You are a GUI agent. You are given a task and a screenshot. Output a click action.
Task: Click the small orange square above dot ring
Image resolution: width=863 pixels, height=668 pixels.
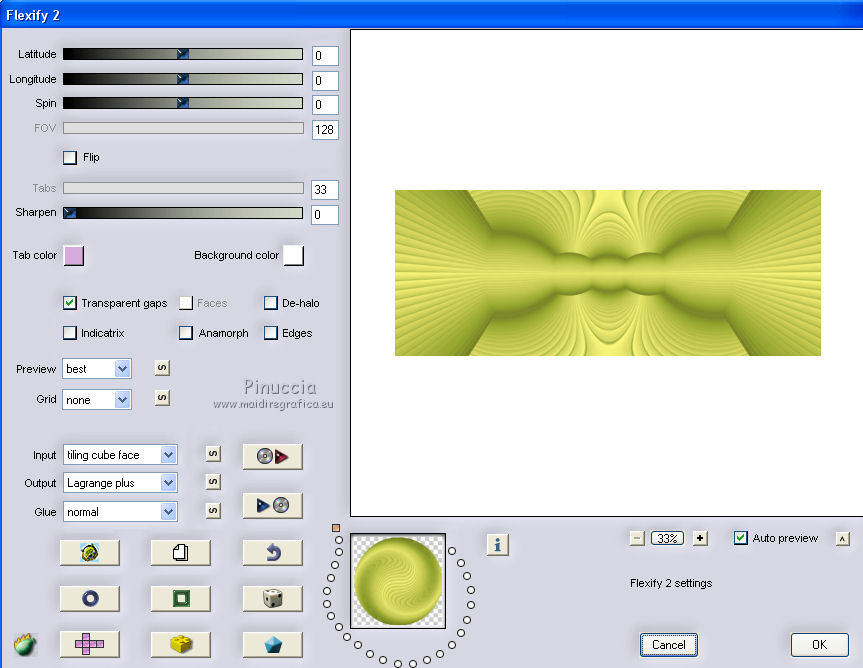coord(336,528)
